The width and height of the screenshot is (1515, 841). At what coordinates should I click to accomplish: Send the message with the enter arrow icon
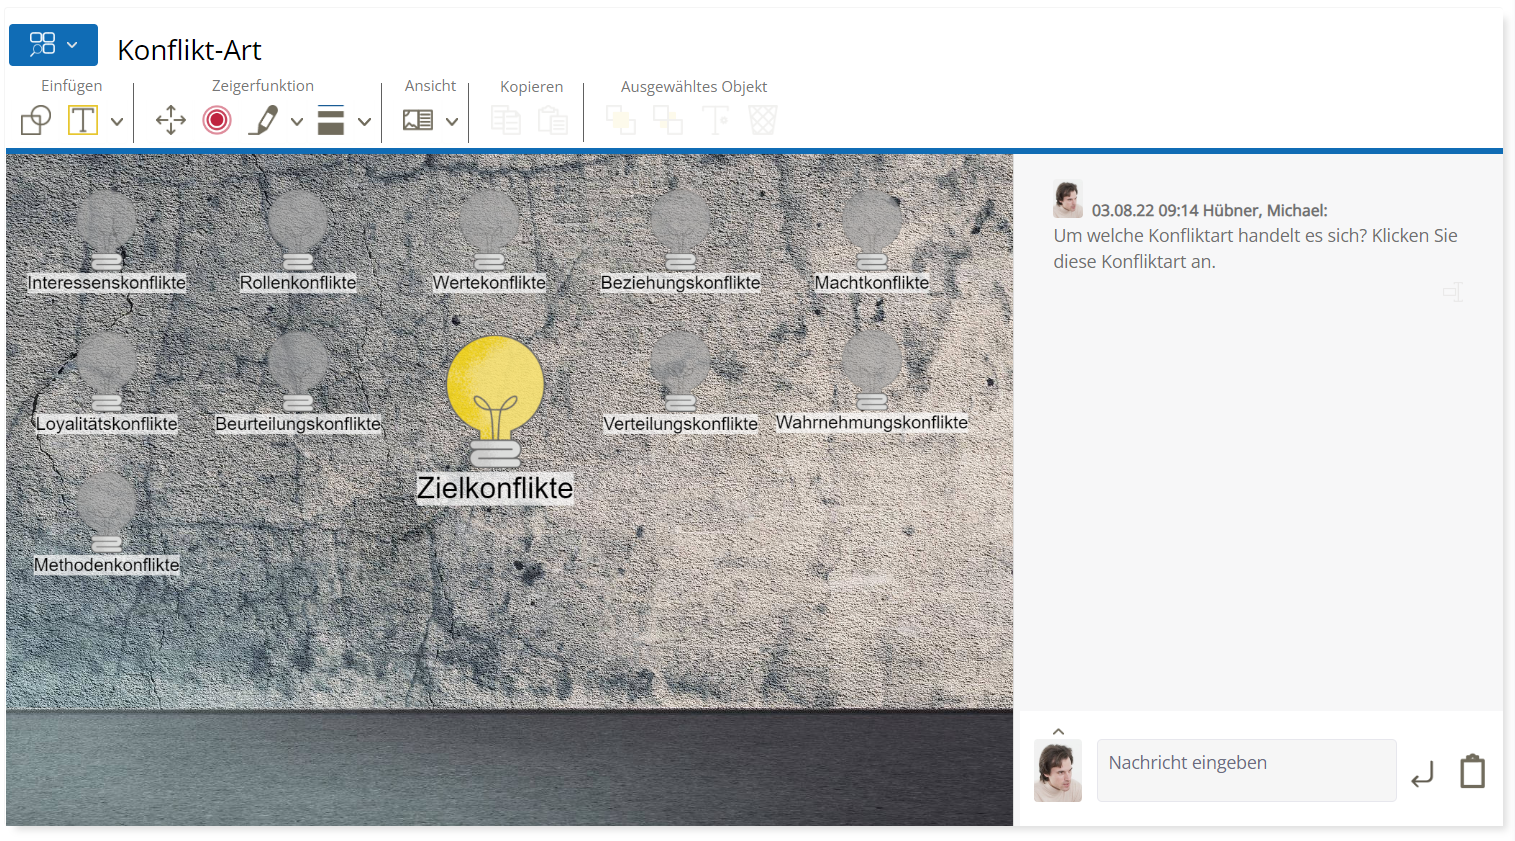pos(1422,774)
